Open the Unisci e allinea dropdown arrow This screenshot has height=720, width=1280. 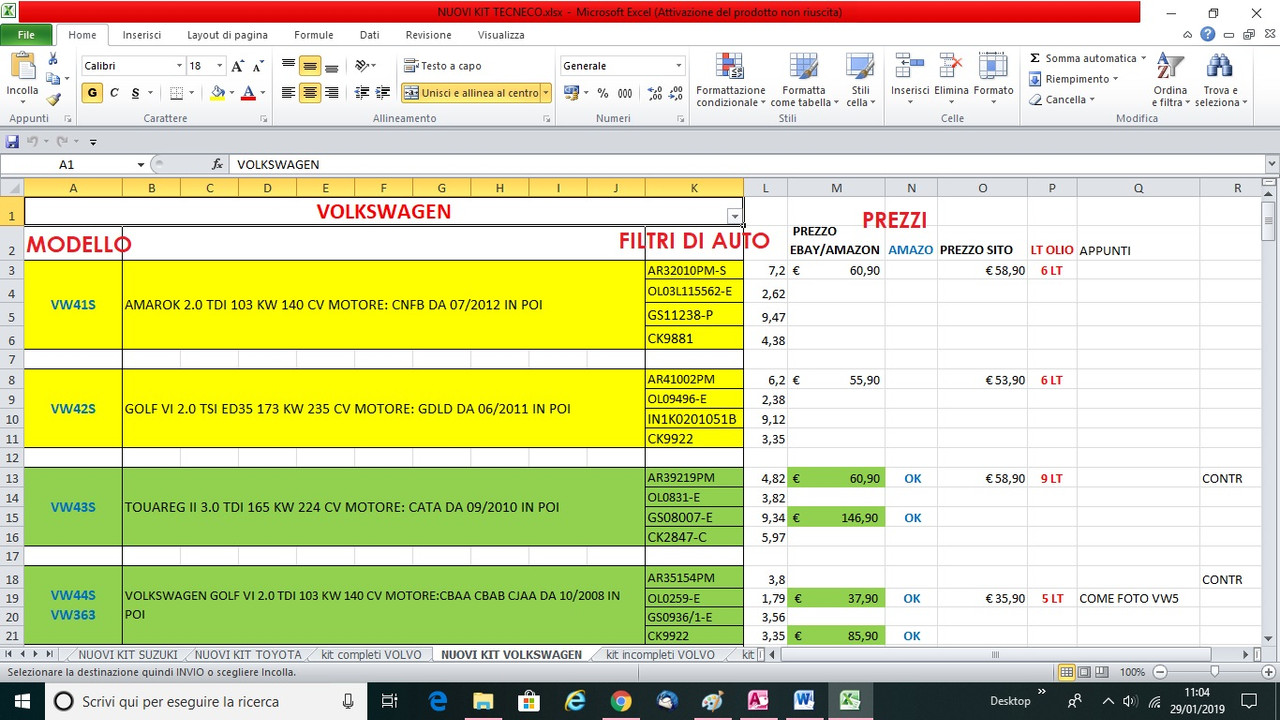[x=546, y=93]
